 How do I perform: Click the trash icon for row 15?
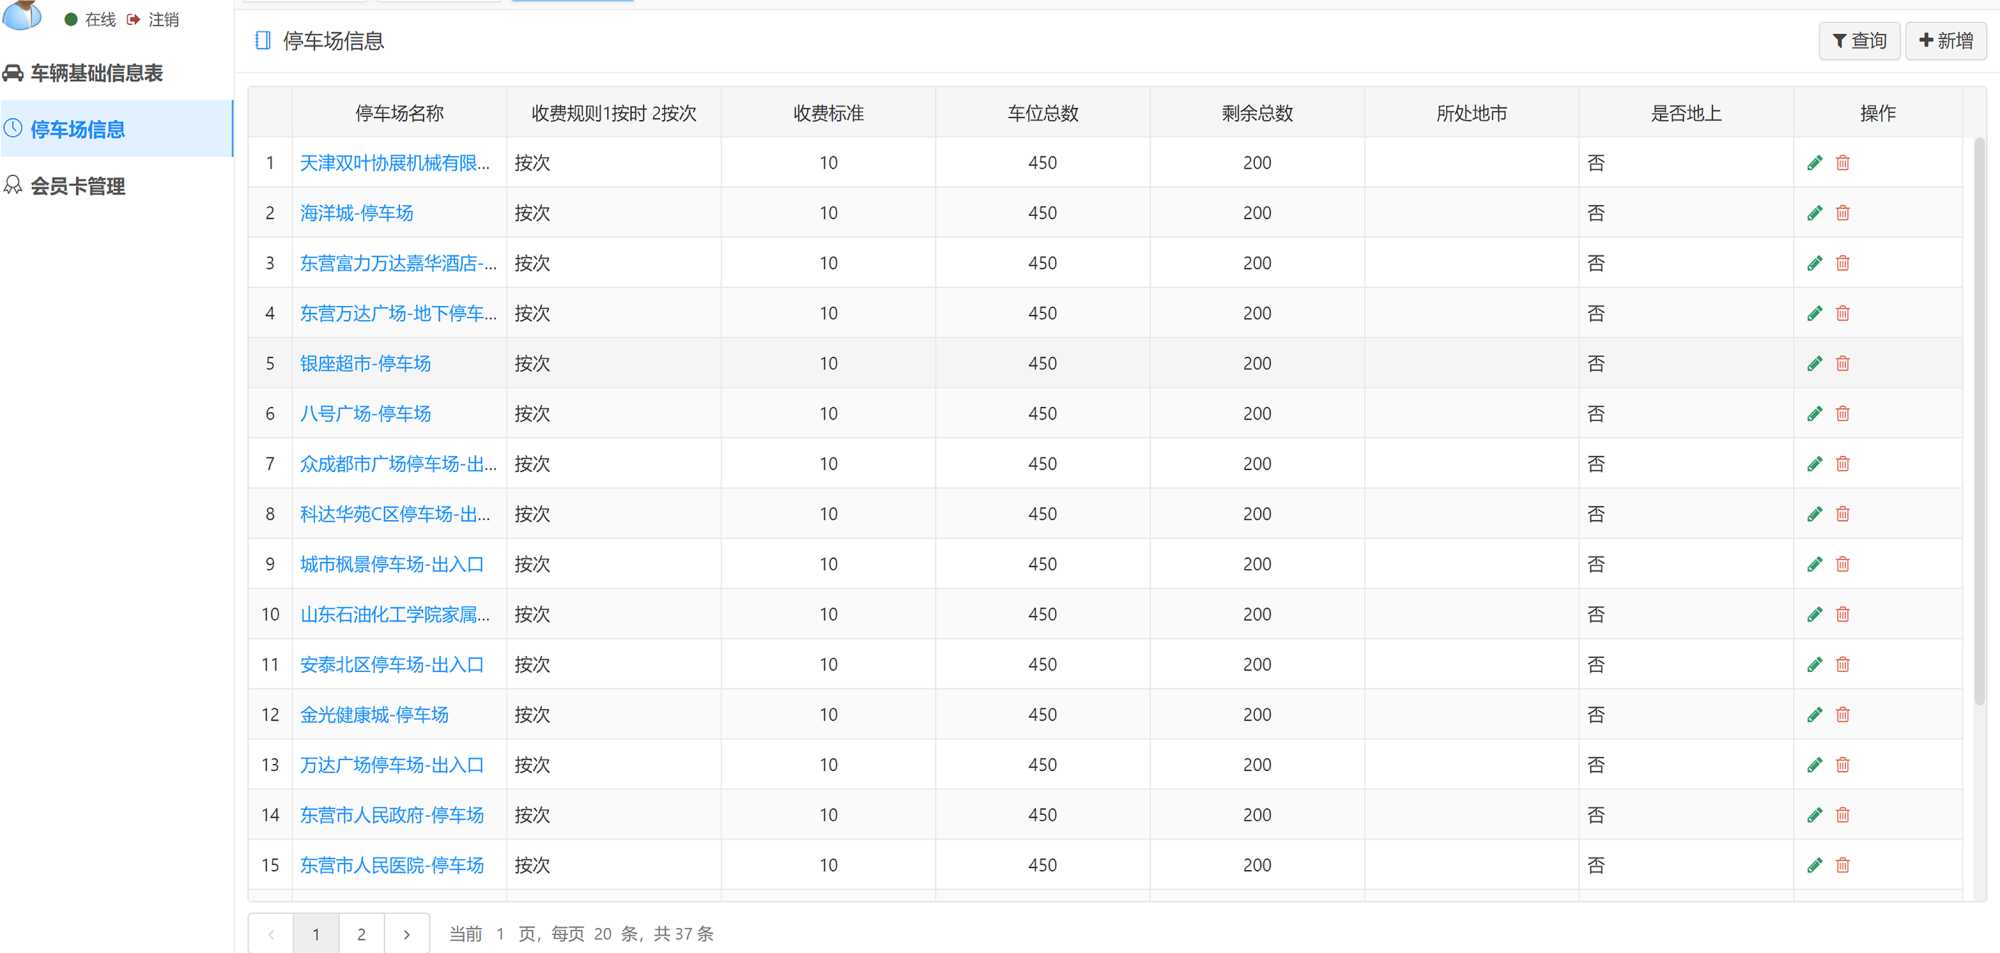pos(1842,865)
